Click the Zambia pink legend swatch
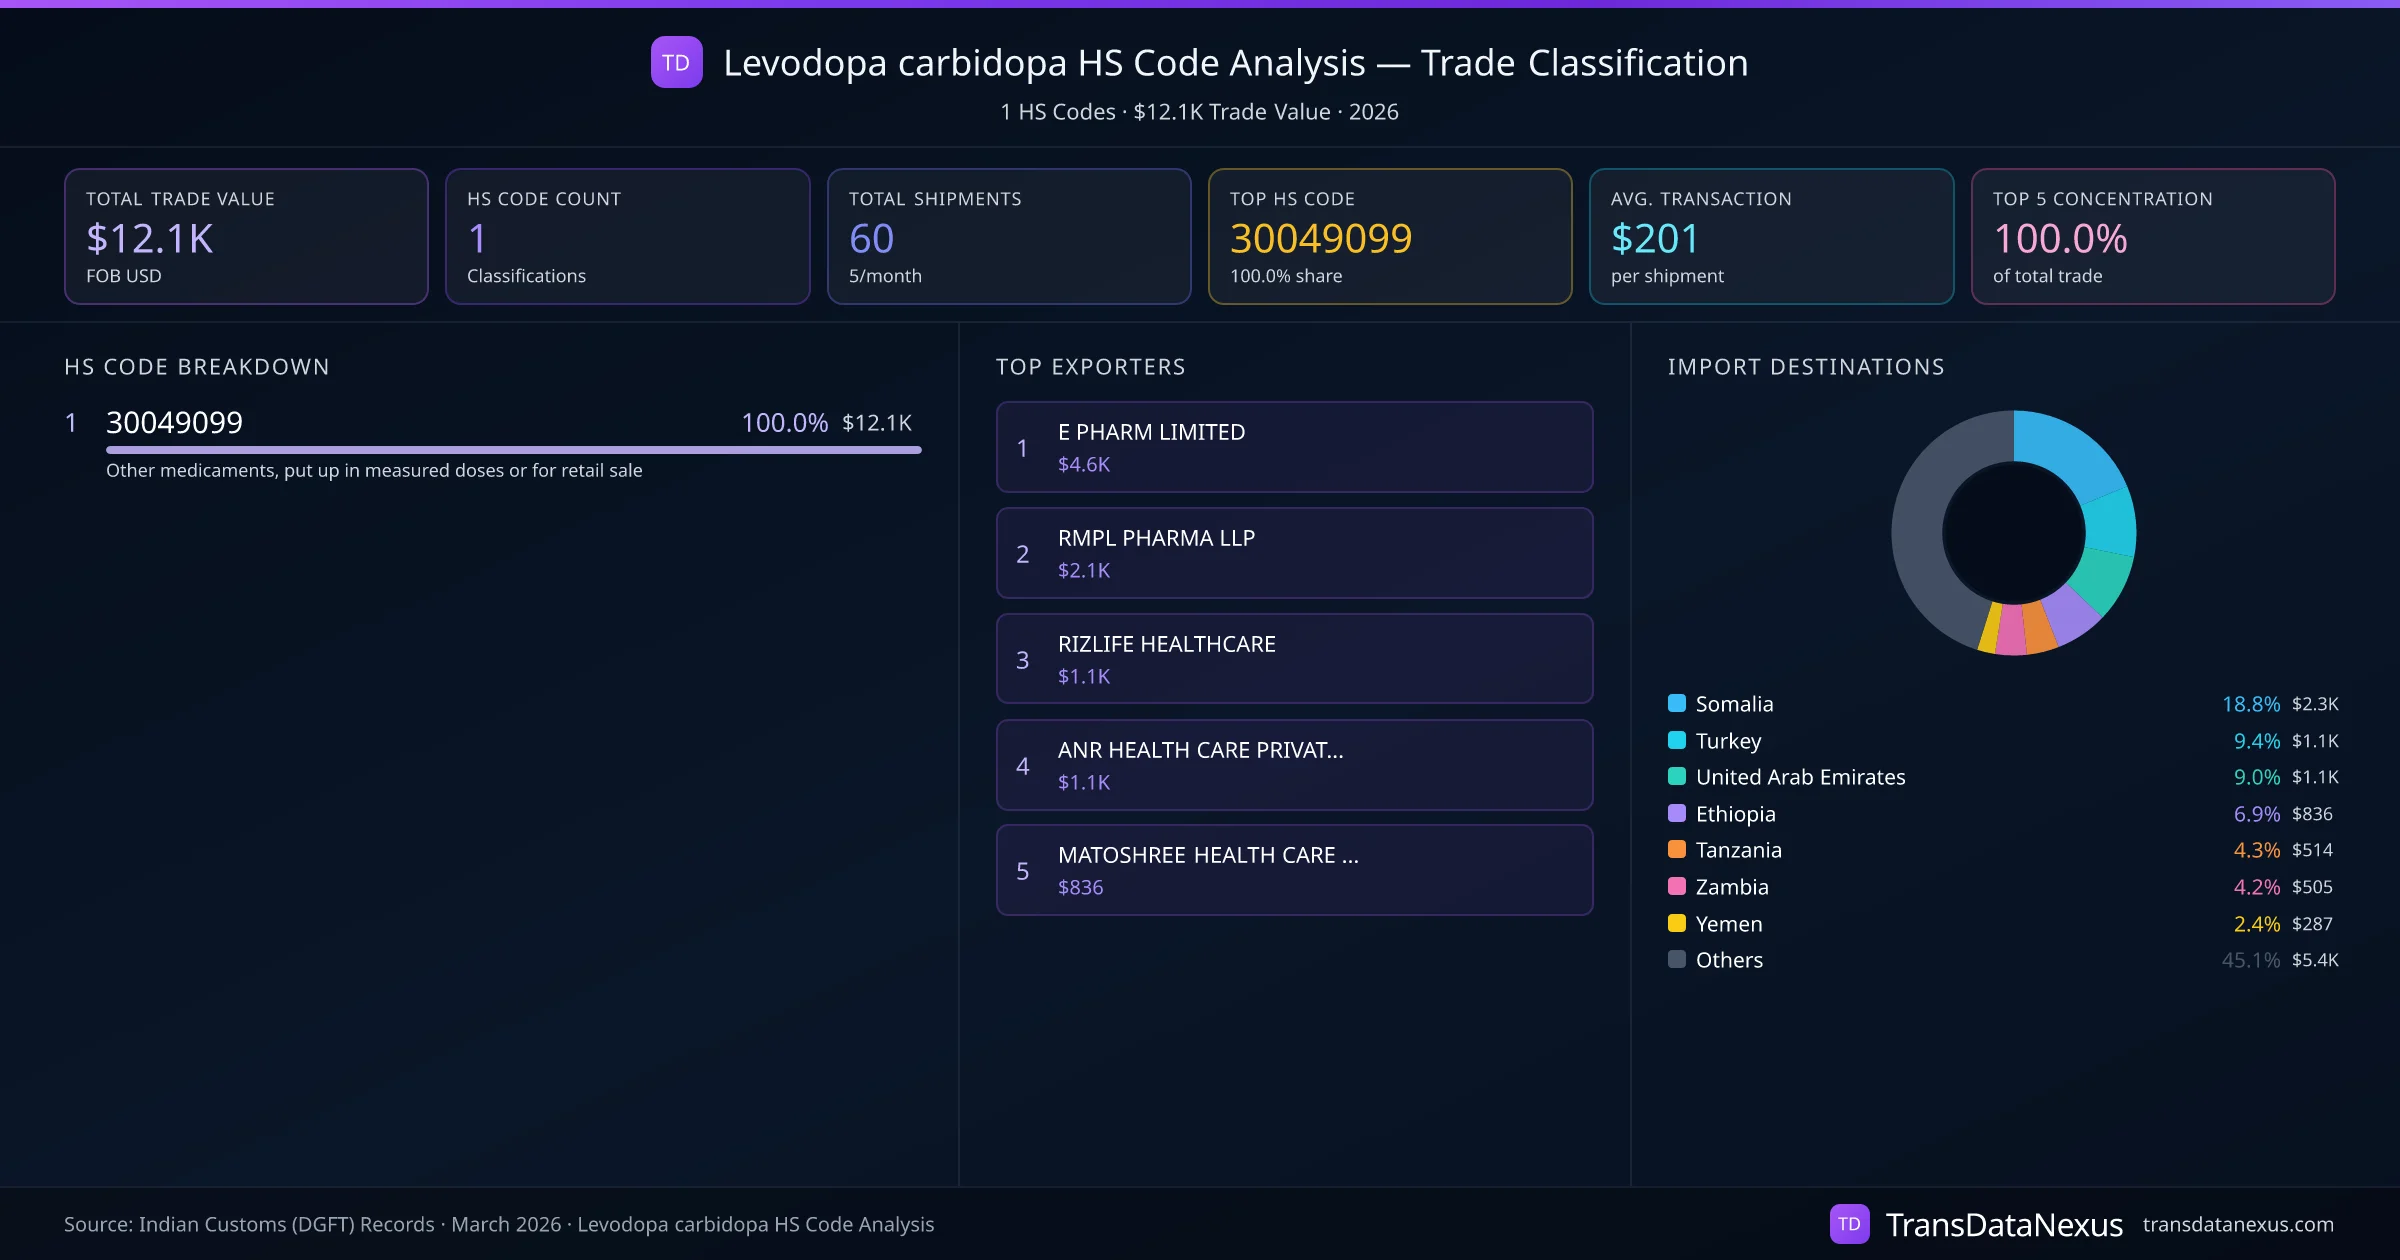Screen dimensions: 2400x1260 pyautogui.click(x=1677, y=886)
